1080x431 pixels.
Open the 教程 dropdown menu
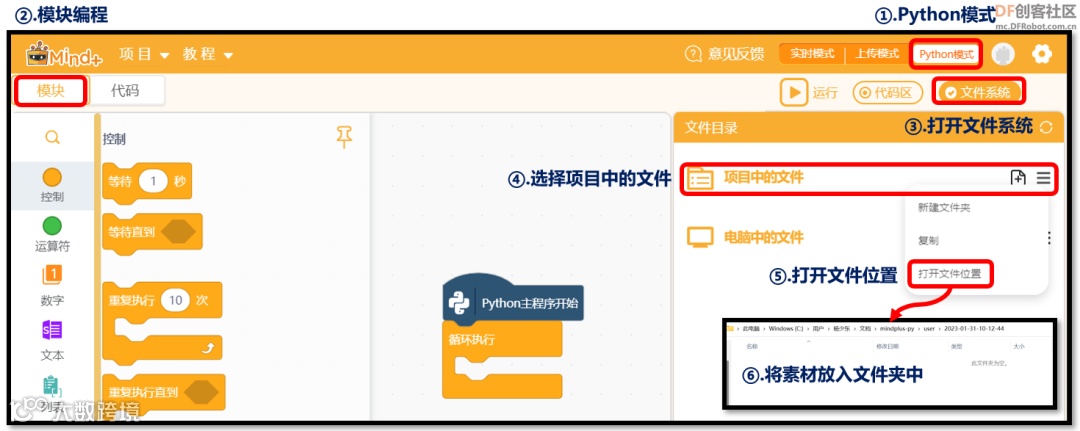(208, 54)
